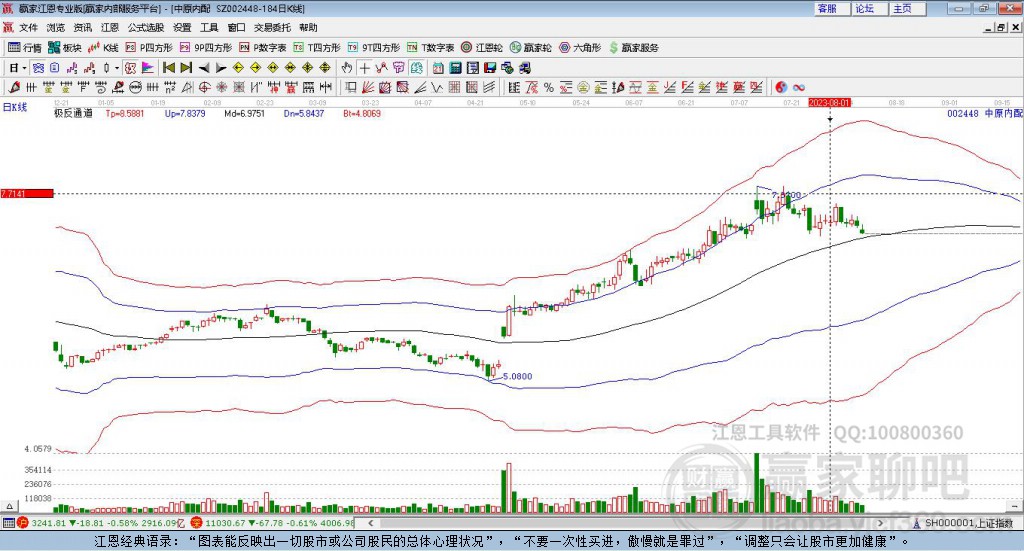Click the 2023-08-01 date marker
Screen dimensions: 1024x551
coord(829,102)
